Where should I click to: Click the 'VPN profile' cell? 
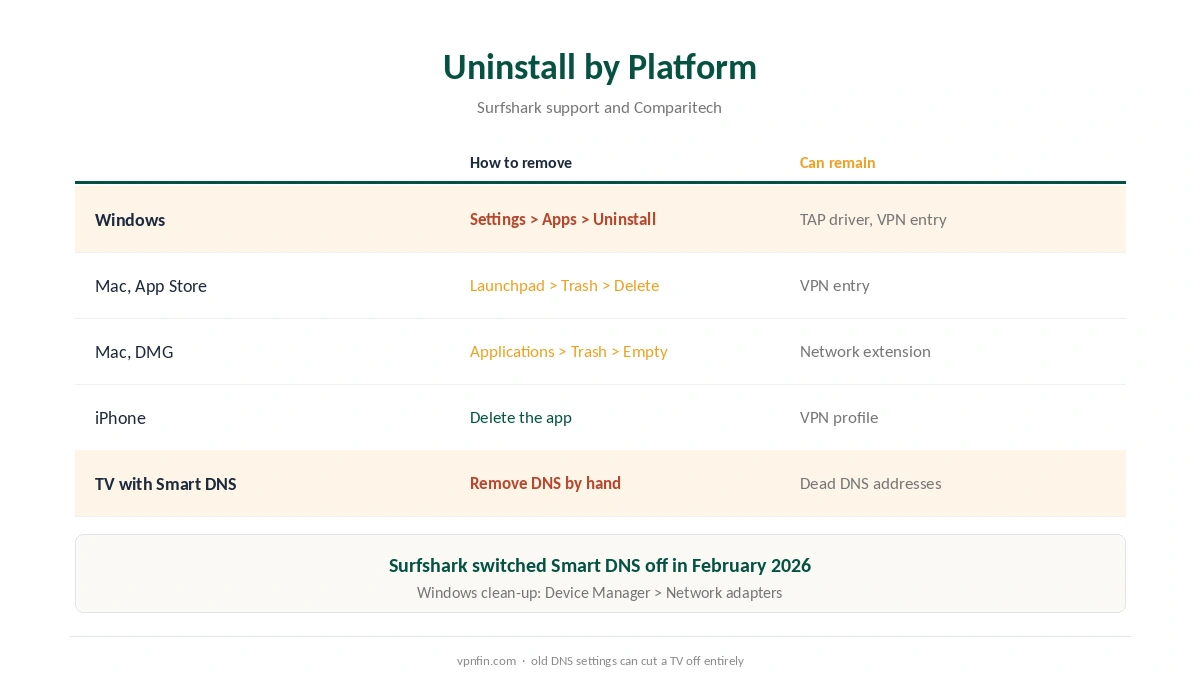pos(839,417)
